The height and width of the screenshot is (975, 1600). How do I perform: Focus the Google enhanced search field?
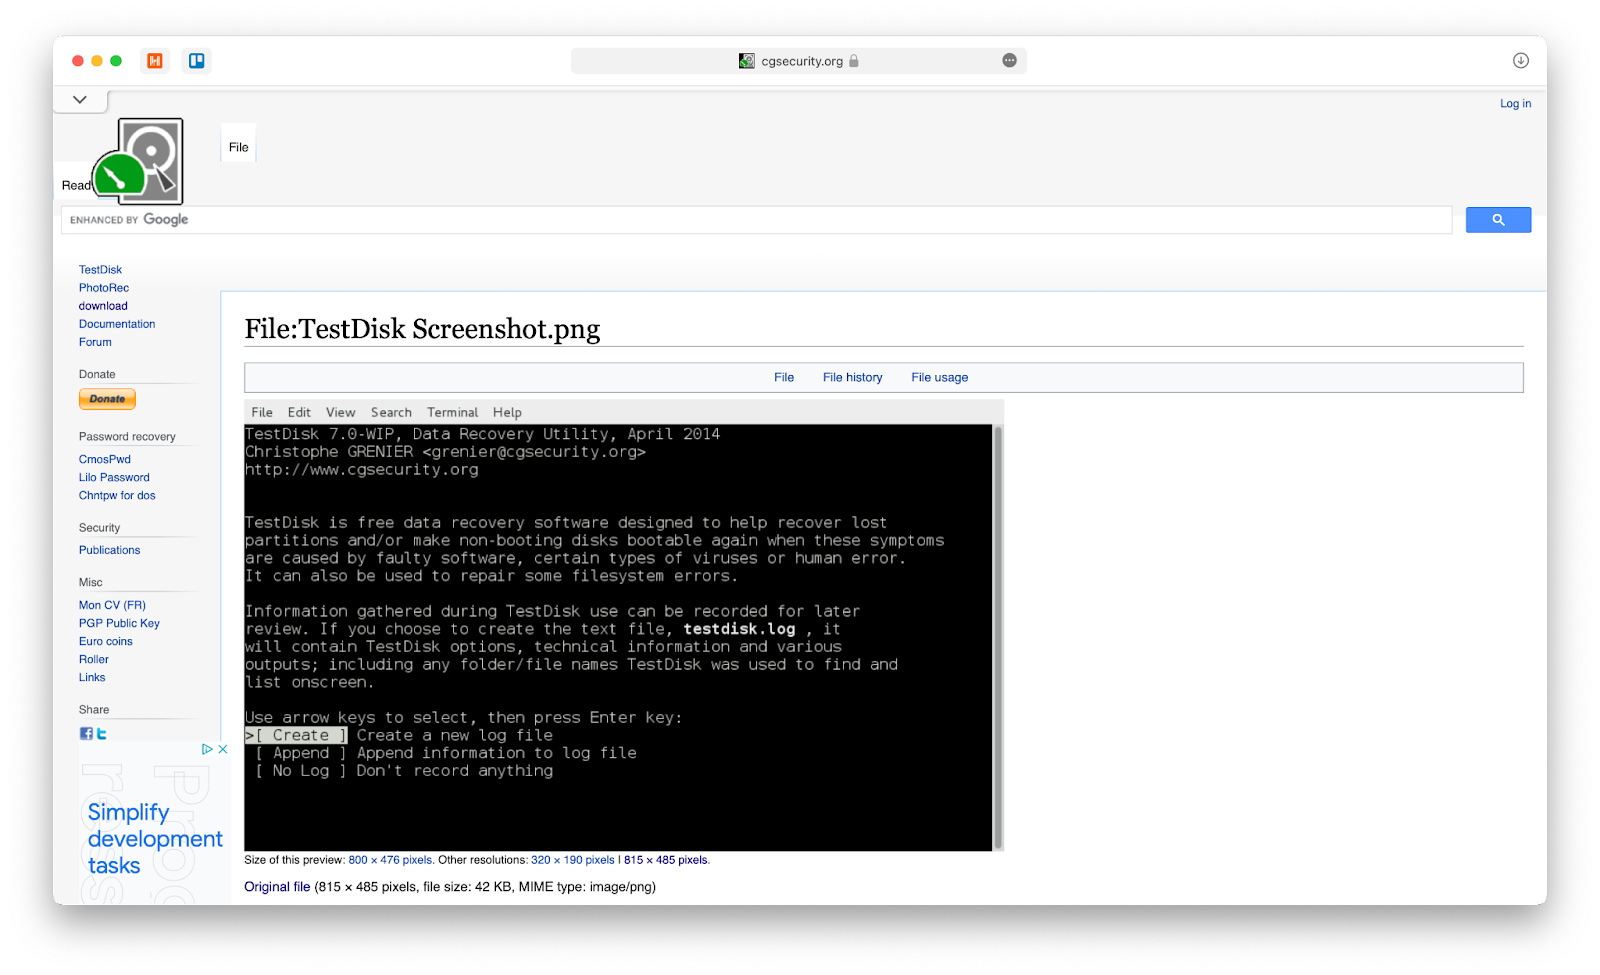(757, 220)
